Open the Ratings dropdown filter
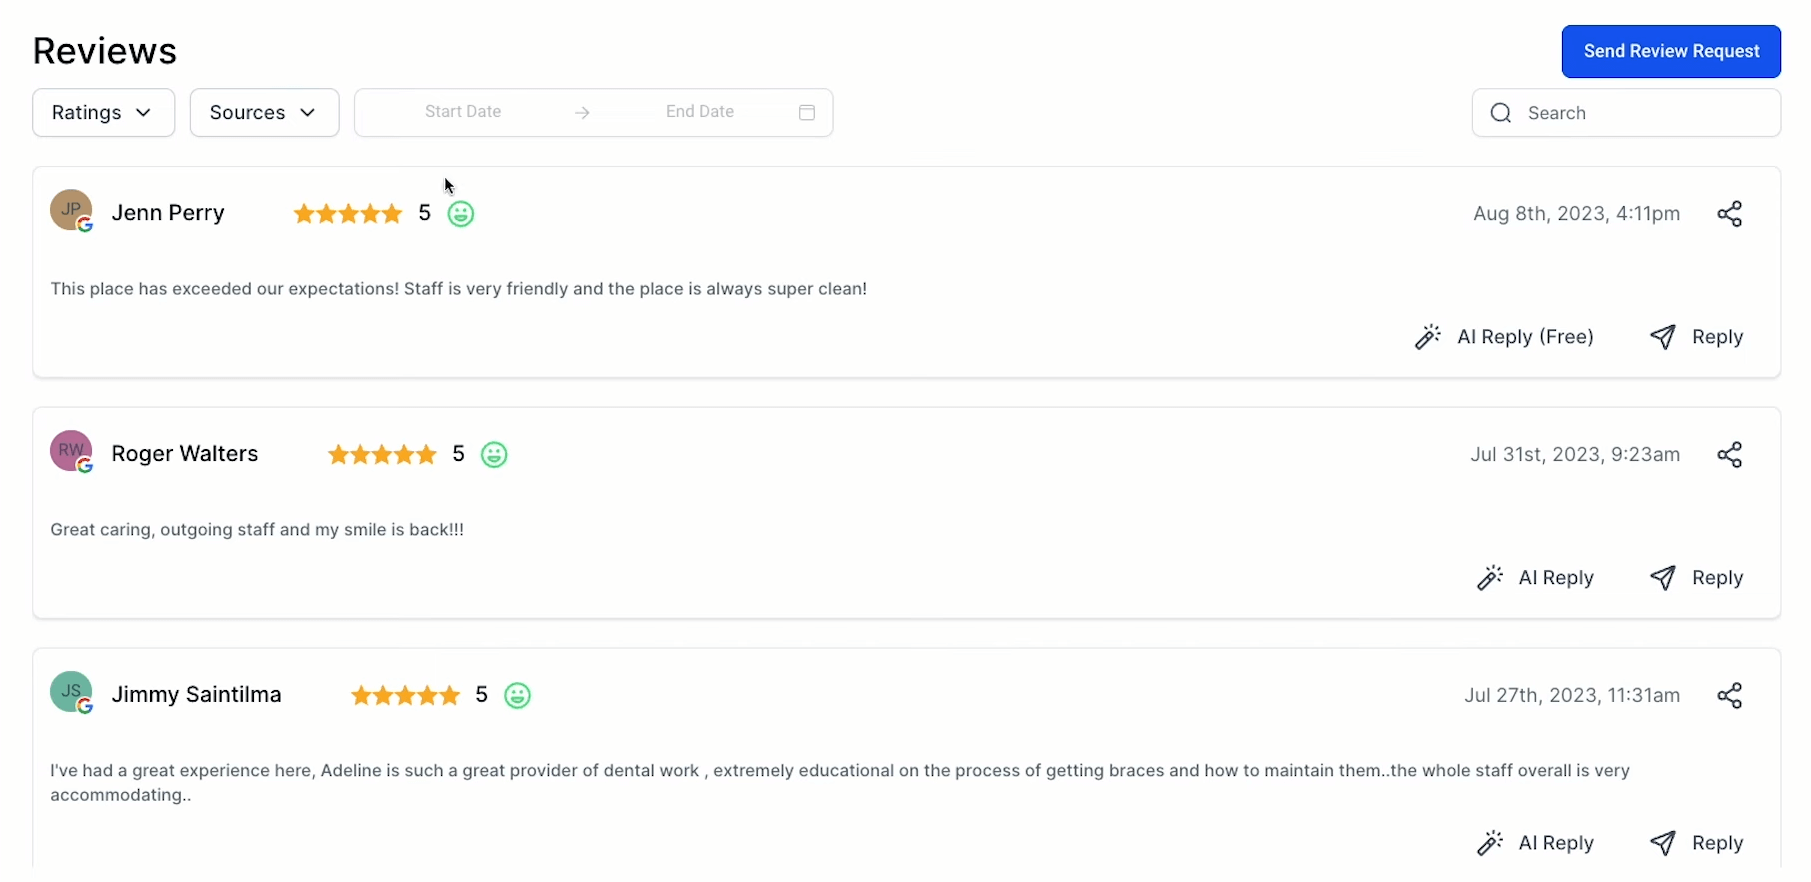This screenshot has height=882, width=1811. pos(103,113)
